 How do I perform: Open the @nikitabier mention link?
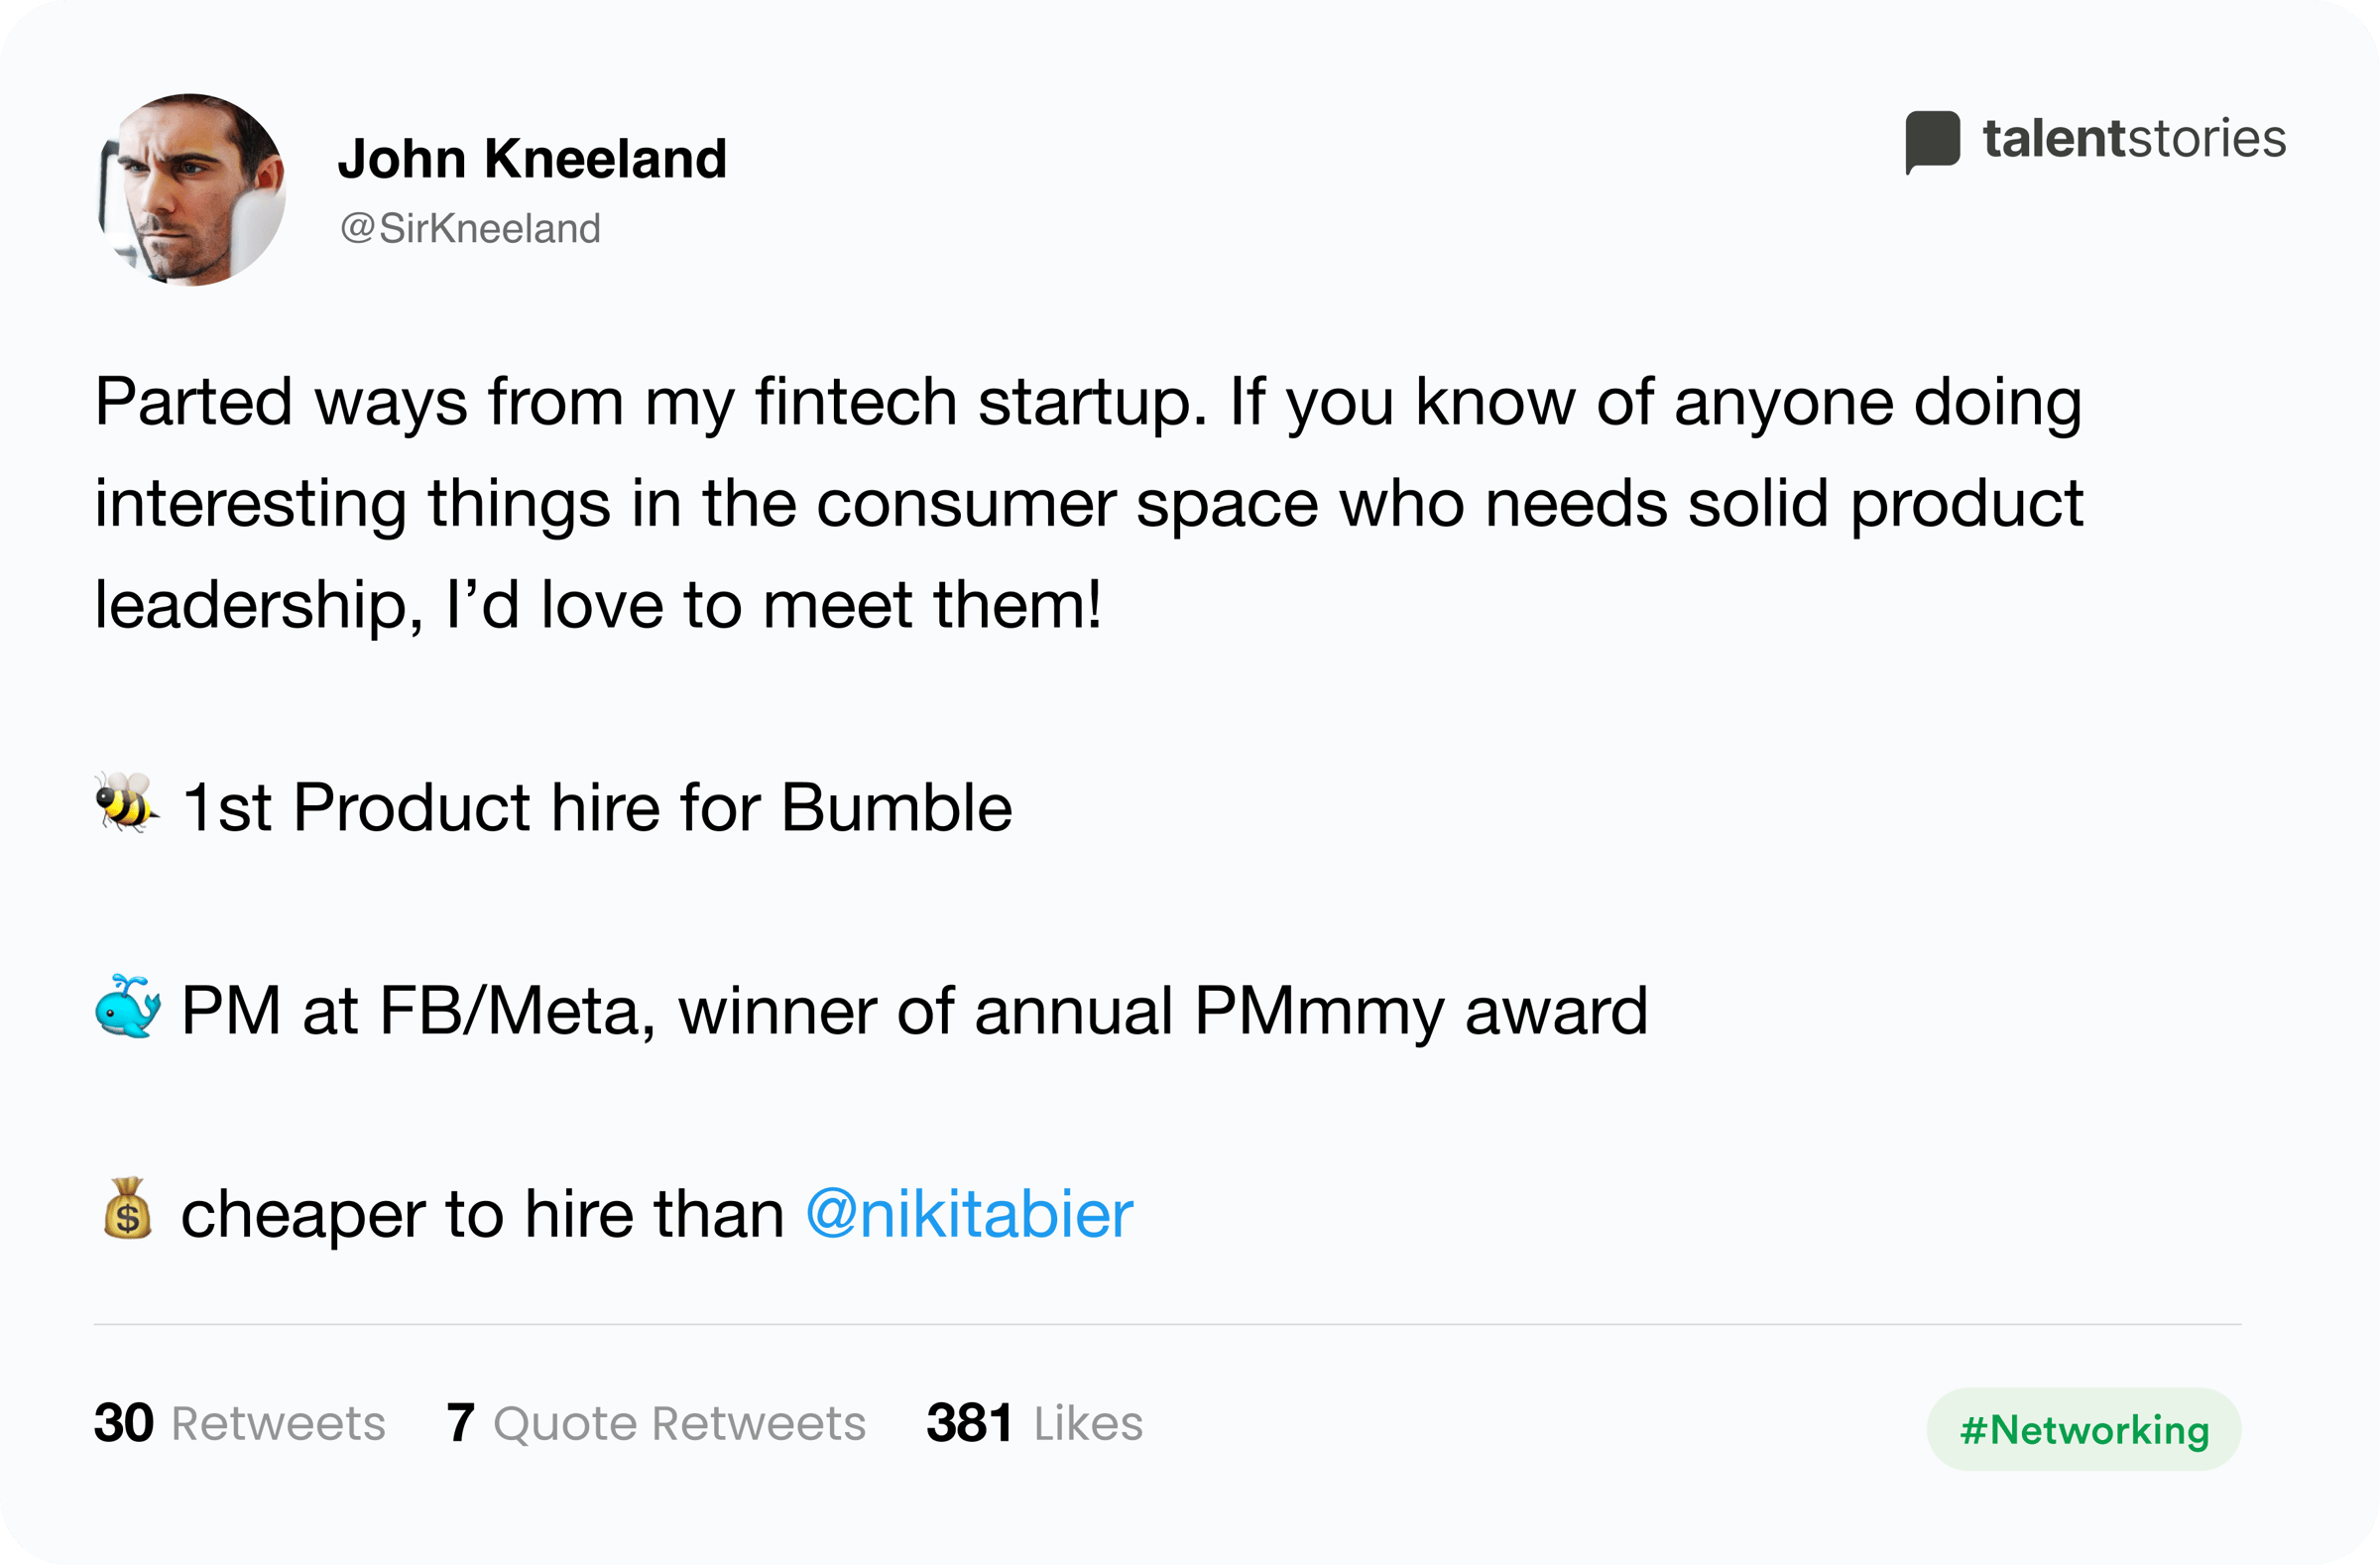[969, 1214]
